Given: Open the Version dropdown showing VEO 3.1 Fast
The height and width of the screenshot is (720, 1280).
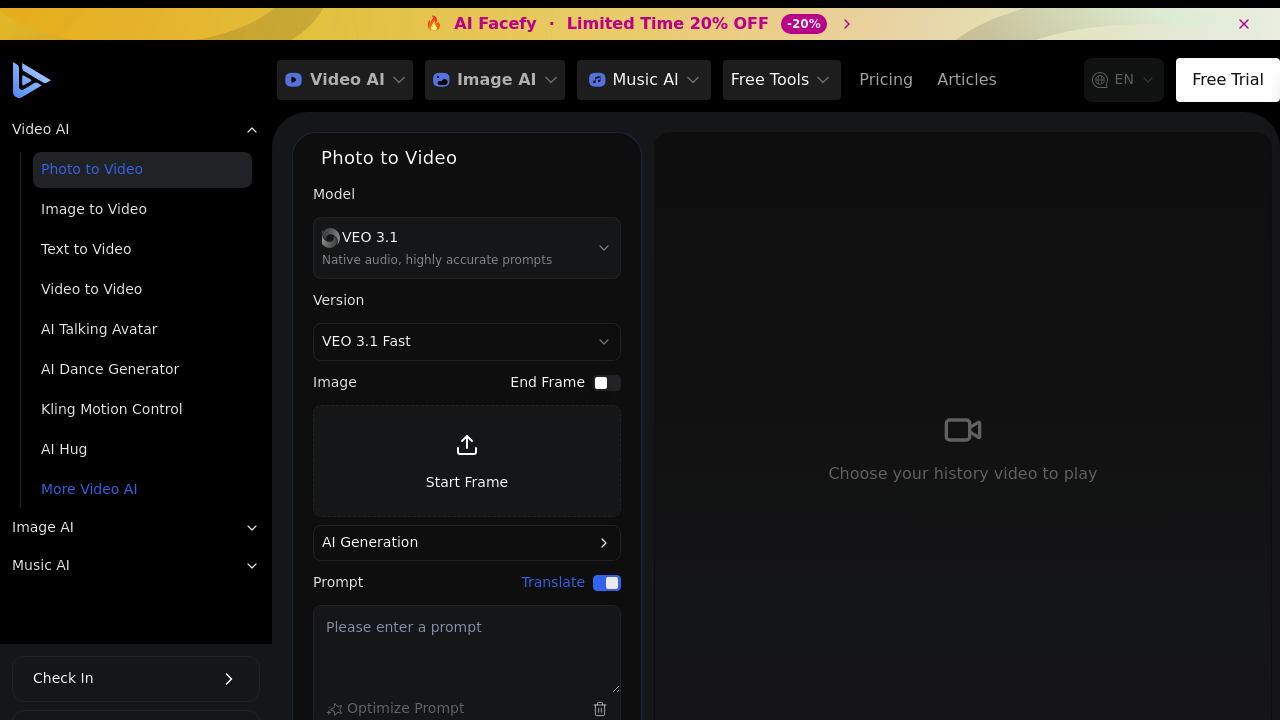Looking at the screenshot, I should pos(466,341).
